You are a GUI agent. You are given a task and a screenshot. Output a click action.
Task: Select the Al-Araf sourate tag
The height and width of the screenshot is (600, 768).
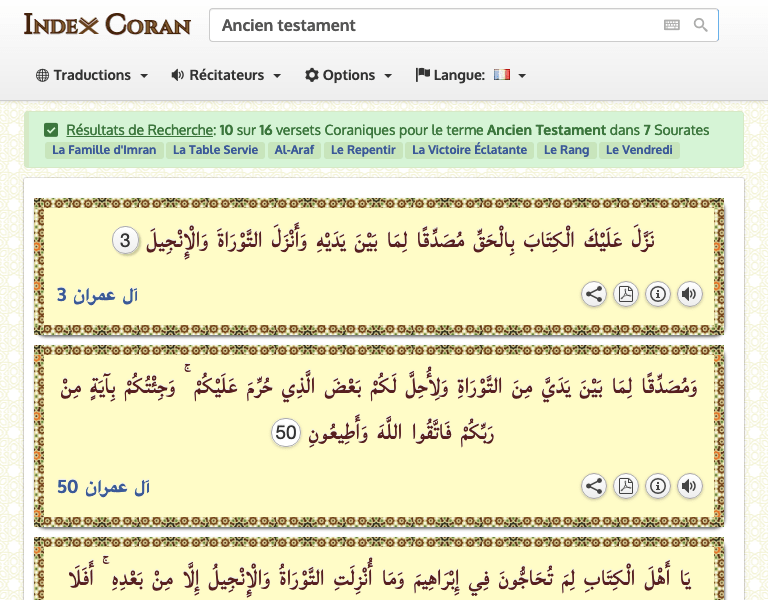pyautogui.click(x=294, y=151)
